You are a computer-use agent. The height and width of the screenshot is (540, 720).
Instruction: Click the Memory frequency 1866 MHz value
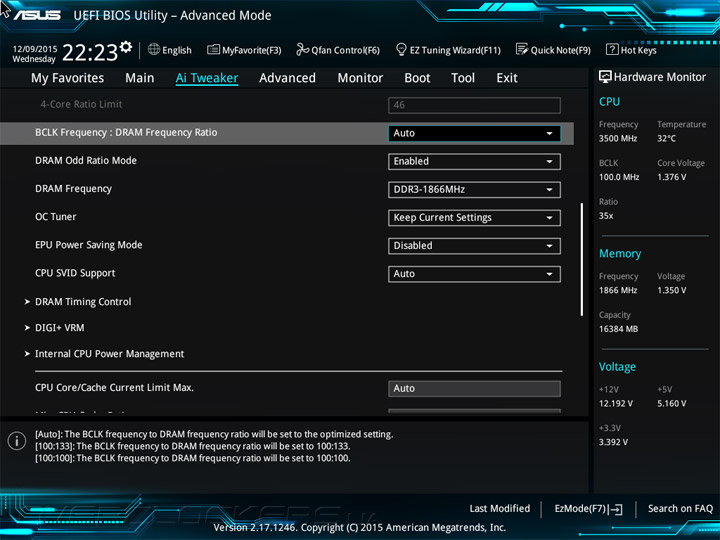pos(618,290)
